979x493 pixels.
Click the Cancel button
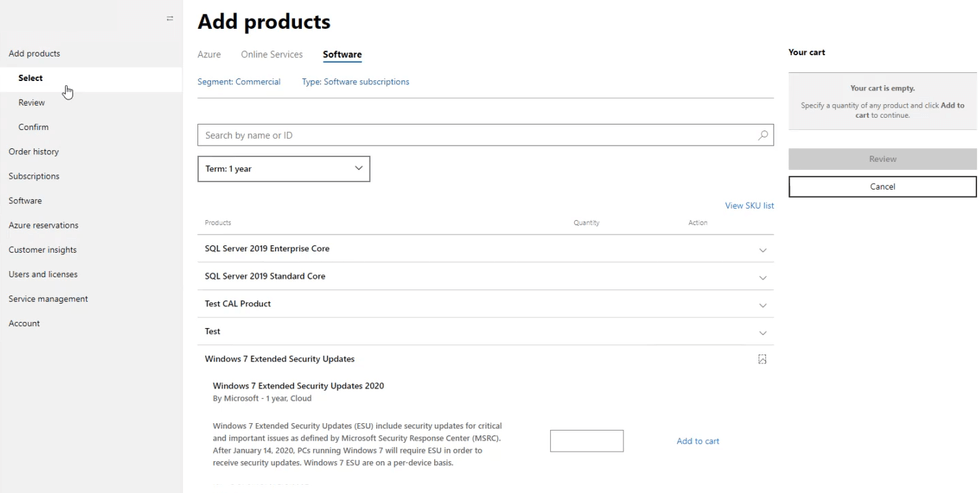coord(882,186)
